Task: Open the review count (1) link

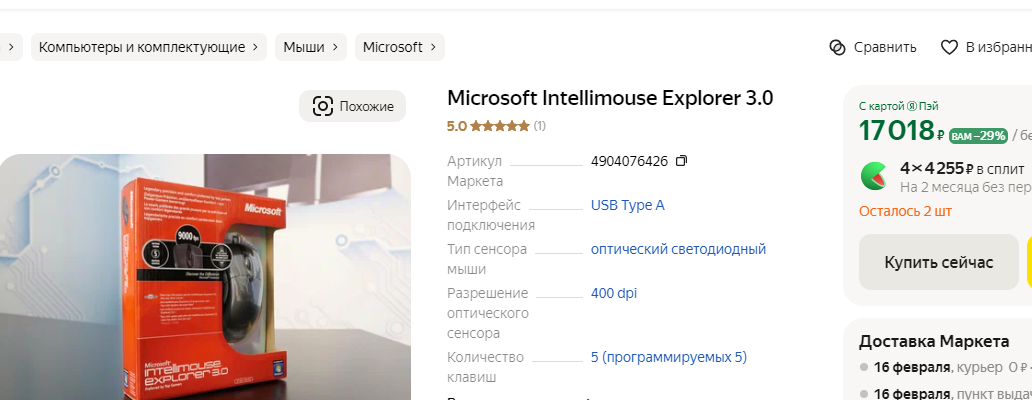Action: 540,126
